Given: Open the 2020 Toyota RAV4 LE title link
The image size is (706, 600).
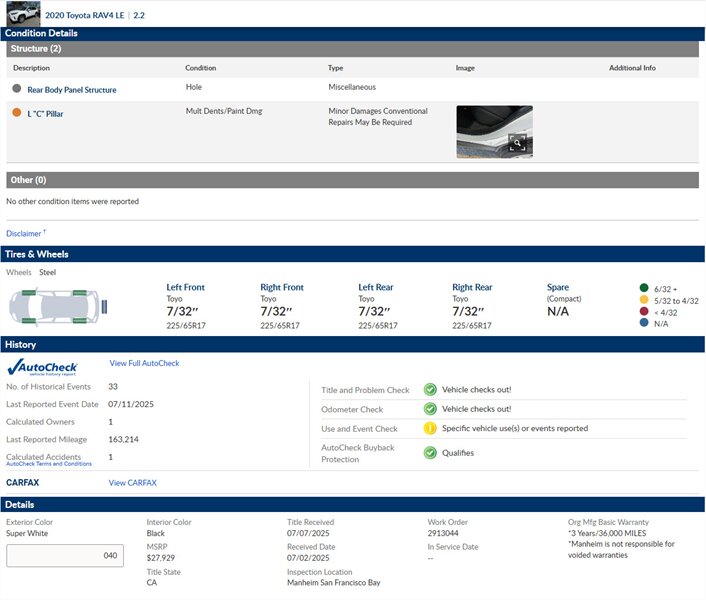Looking at the screenshot, I should (85, 15).
